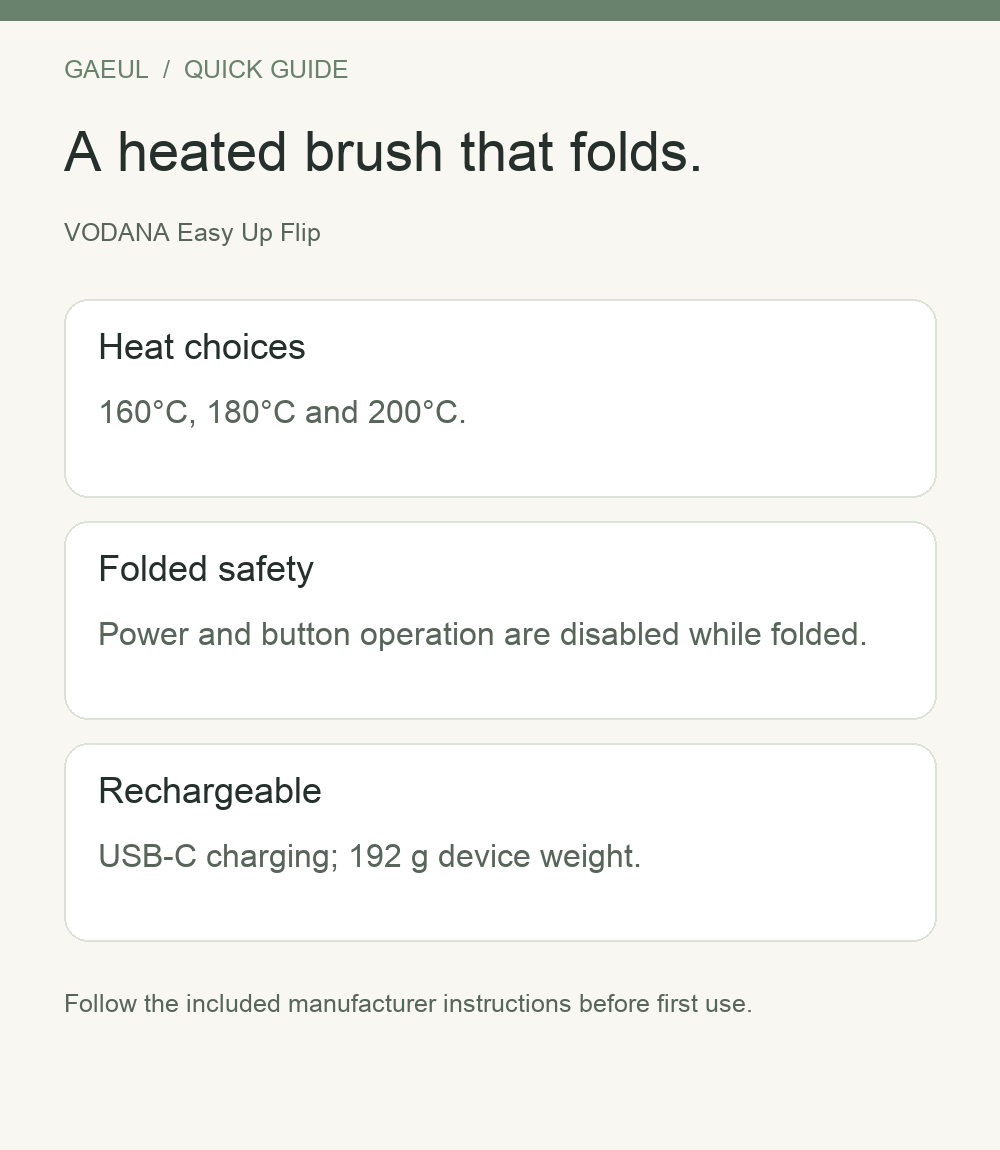
Task: Select the Rechargeable card title
Action: (x=210, y=791)
